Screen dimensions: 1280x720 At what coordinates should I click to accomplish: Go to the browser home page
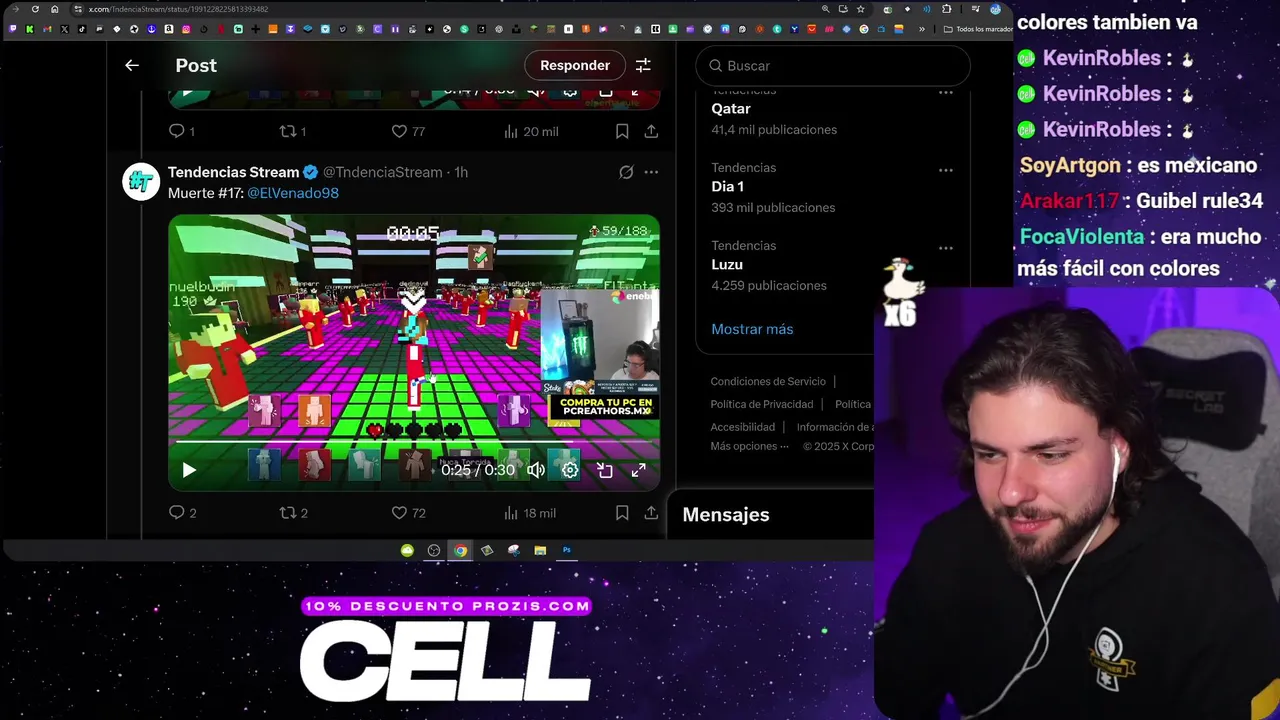(54, 9)
